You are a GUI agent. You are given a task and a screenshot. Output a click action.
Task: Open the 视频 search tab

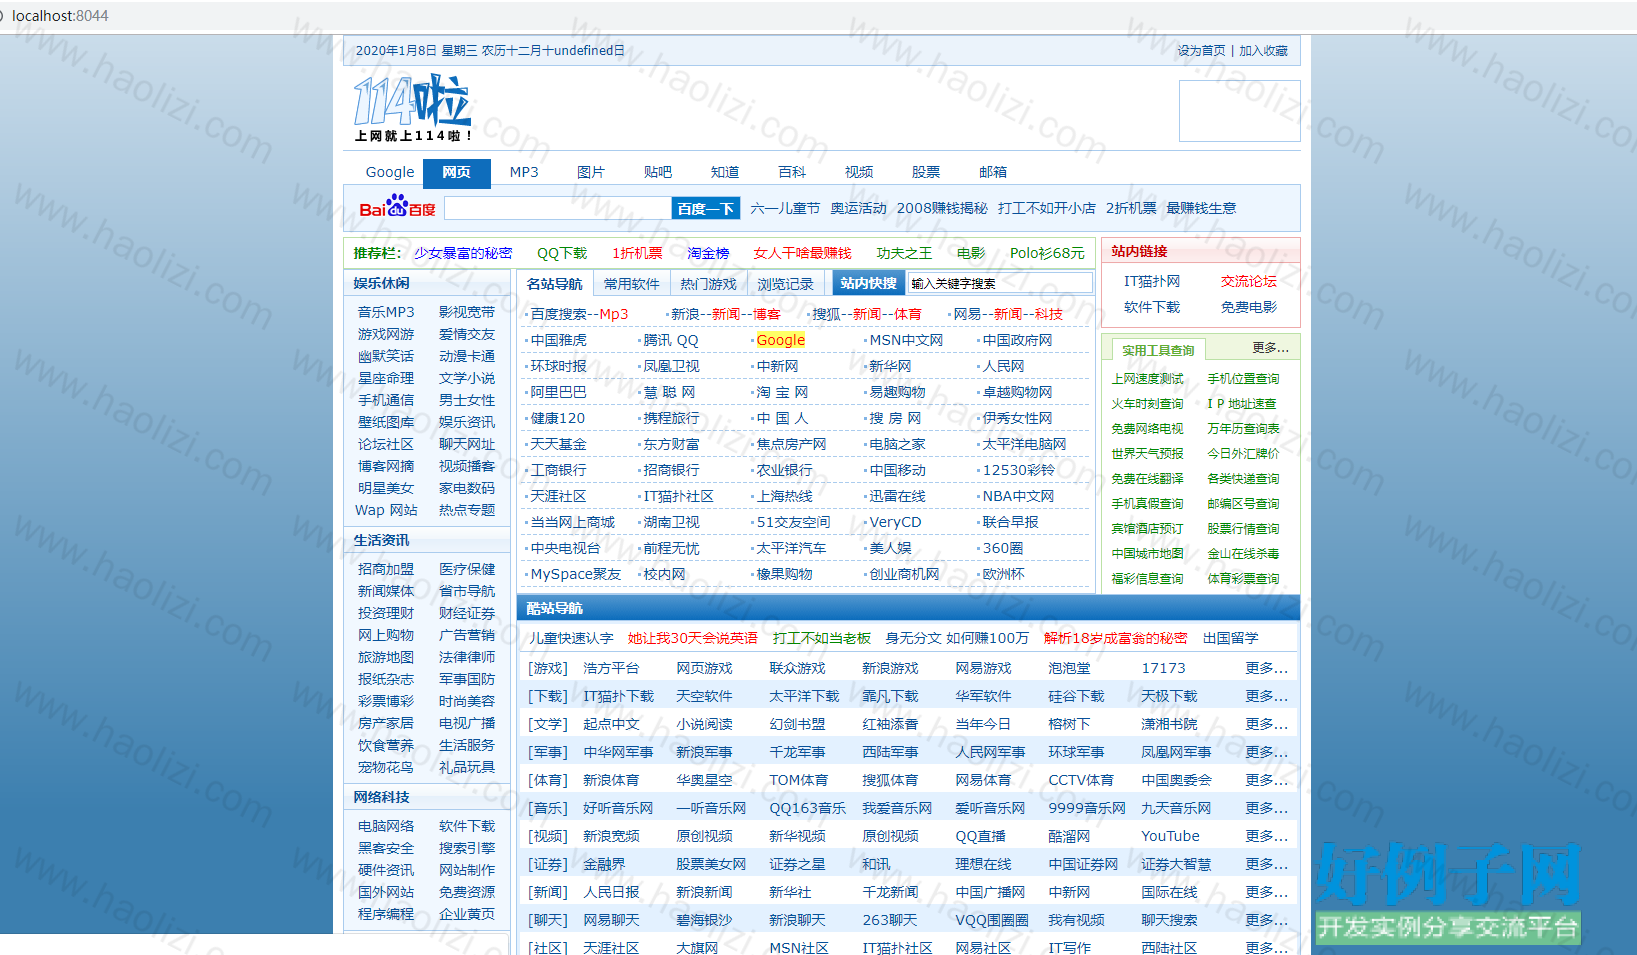[x=859, y=172]
